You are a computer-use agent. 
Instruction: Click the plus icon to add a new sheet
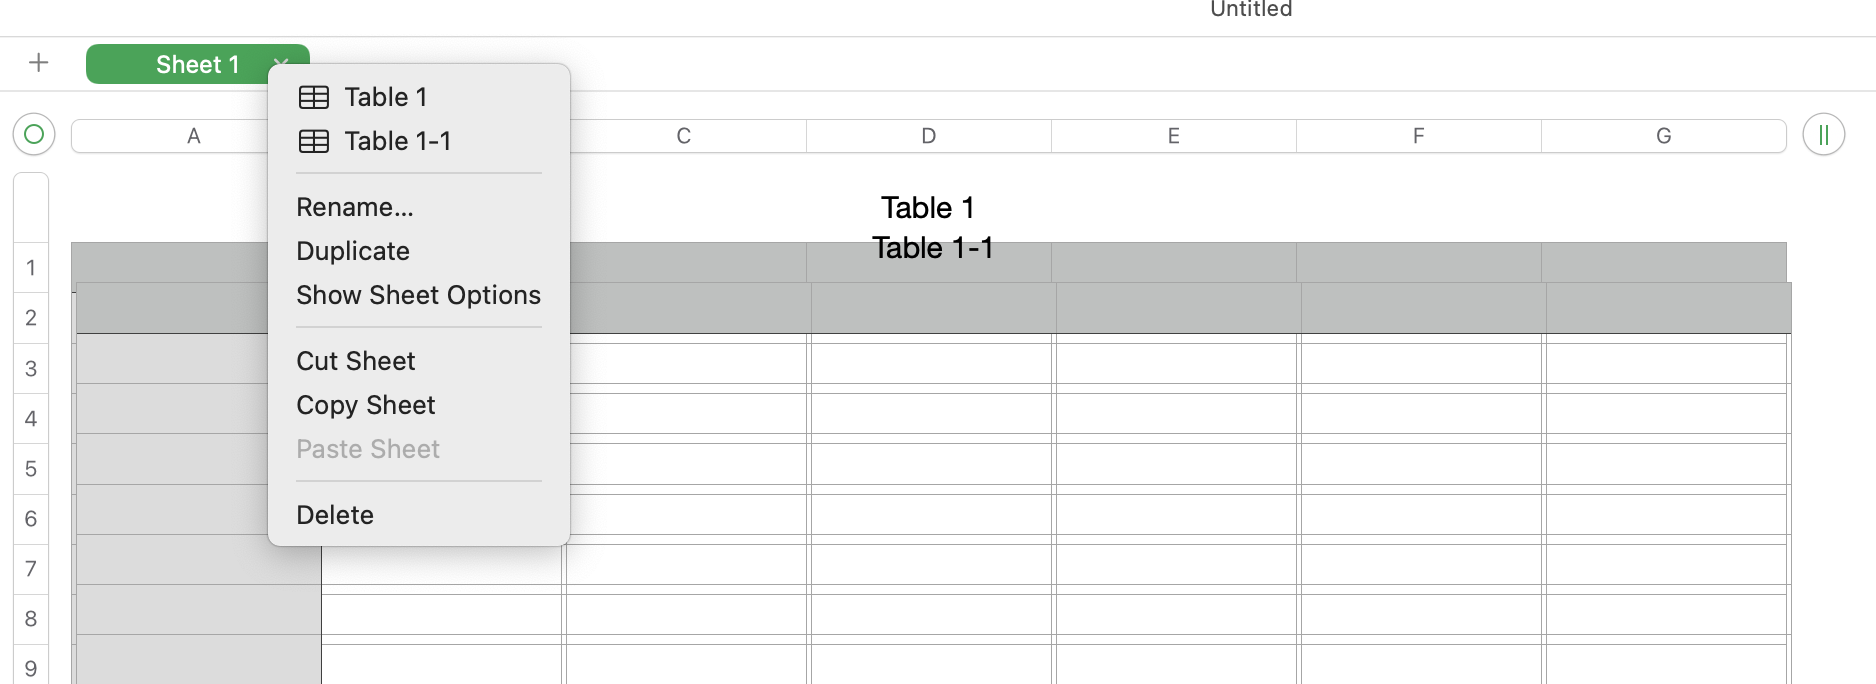tap(38, 62)
